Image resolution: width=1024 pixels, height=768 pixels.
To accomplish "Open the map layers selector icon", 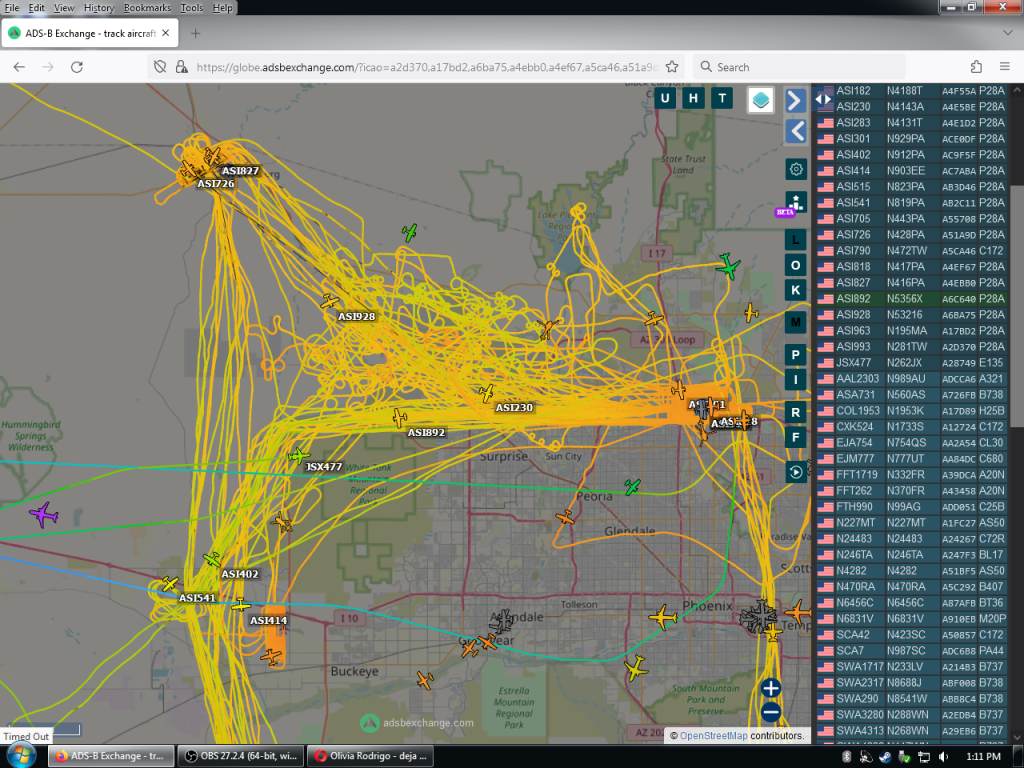I will (761, 100).
